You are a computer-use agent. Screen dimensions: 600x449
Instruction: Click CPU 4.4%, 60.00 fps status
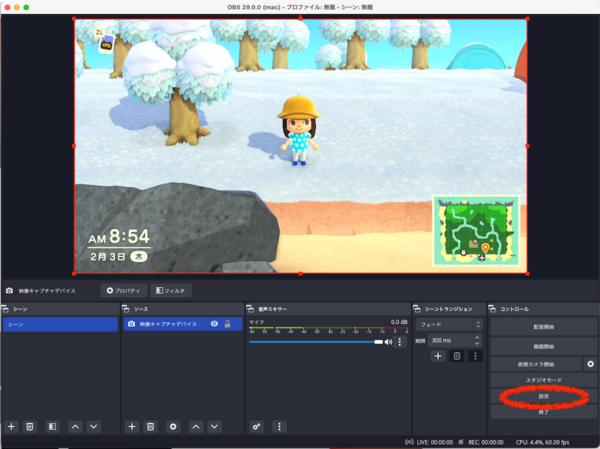pos(543,442)
